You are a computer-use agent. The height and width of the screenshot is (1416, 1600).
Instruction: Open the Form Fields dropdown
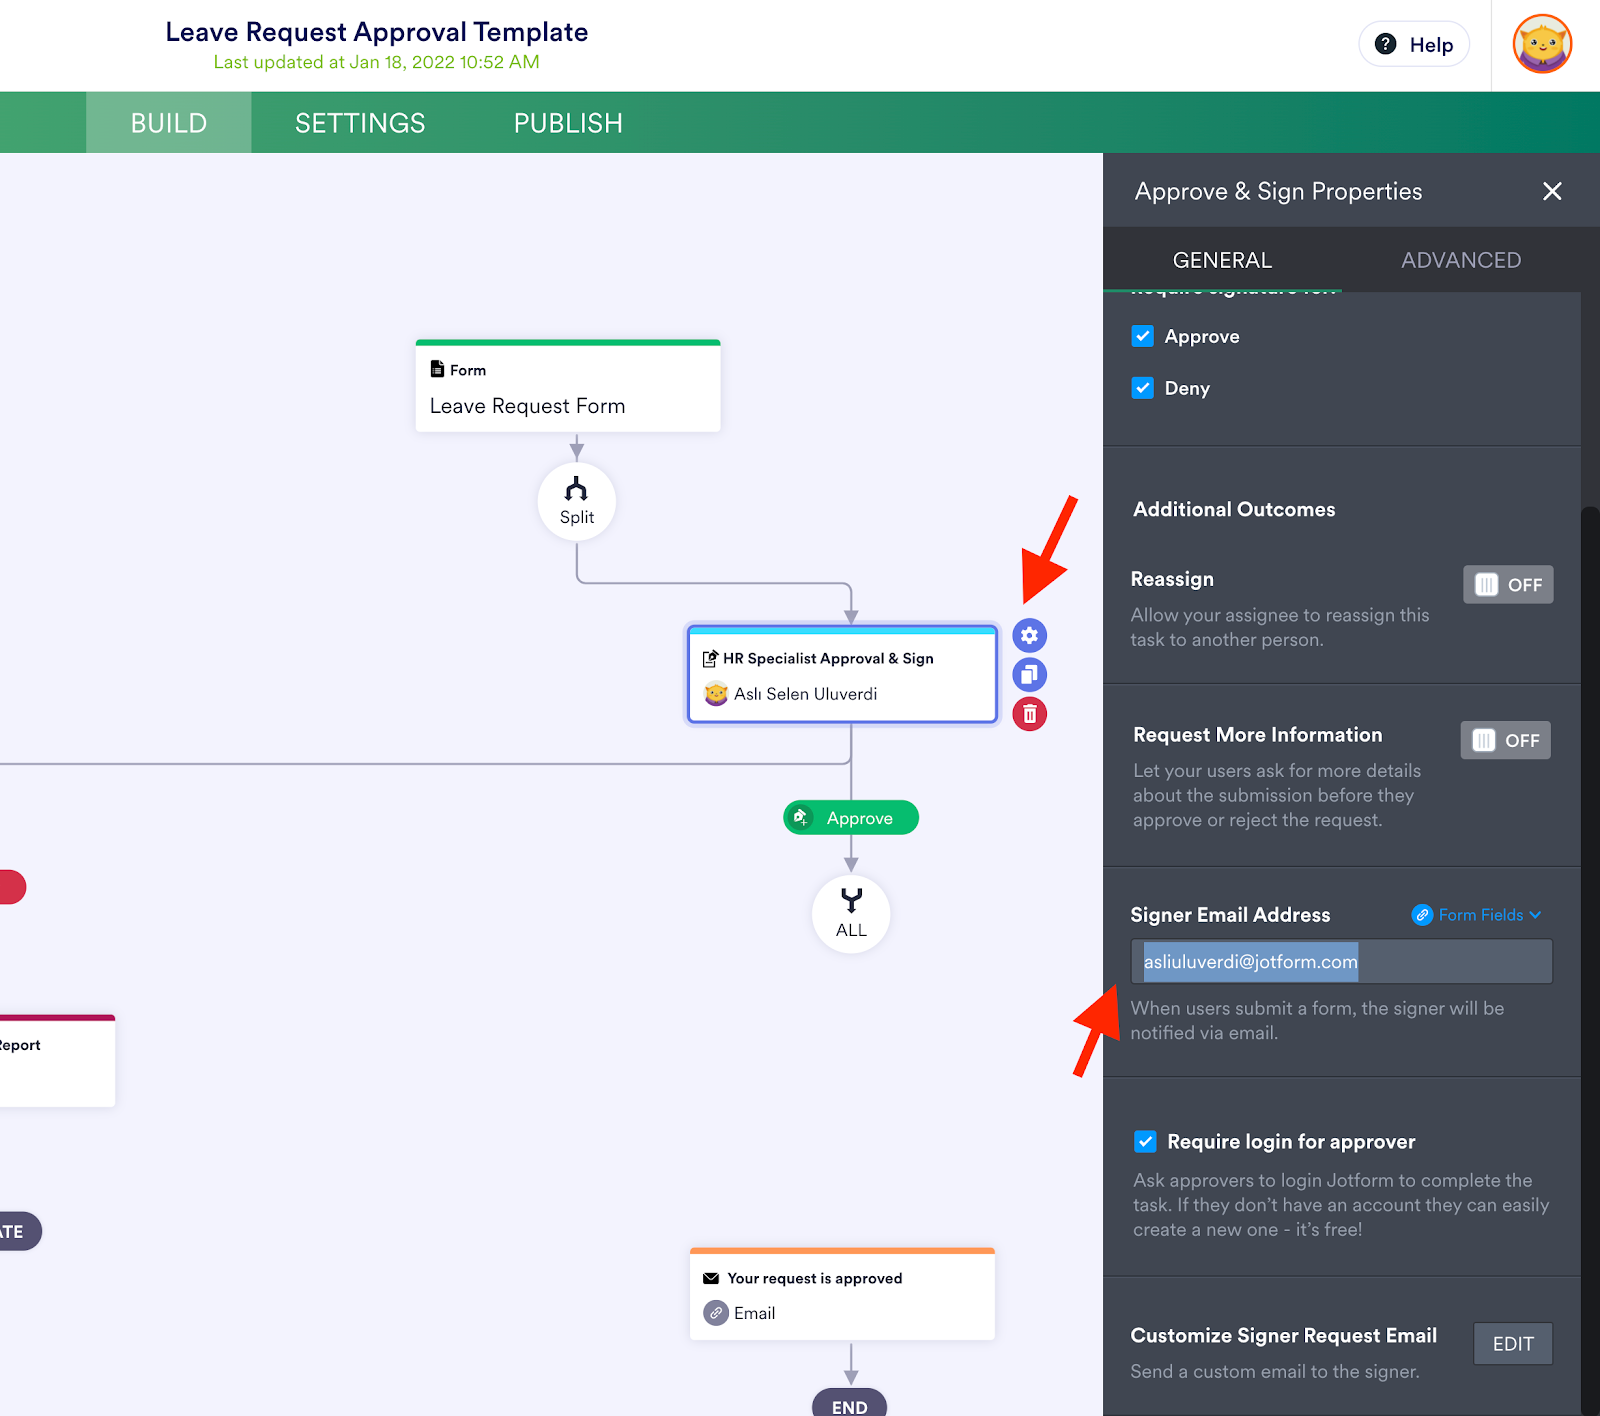(1476, 914)
